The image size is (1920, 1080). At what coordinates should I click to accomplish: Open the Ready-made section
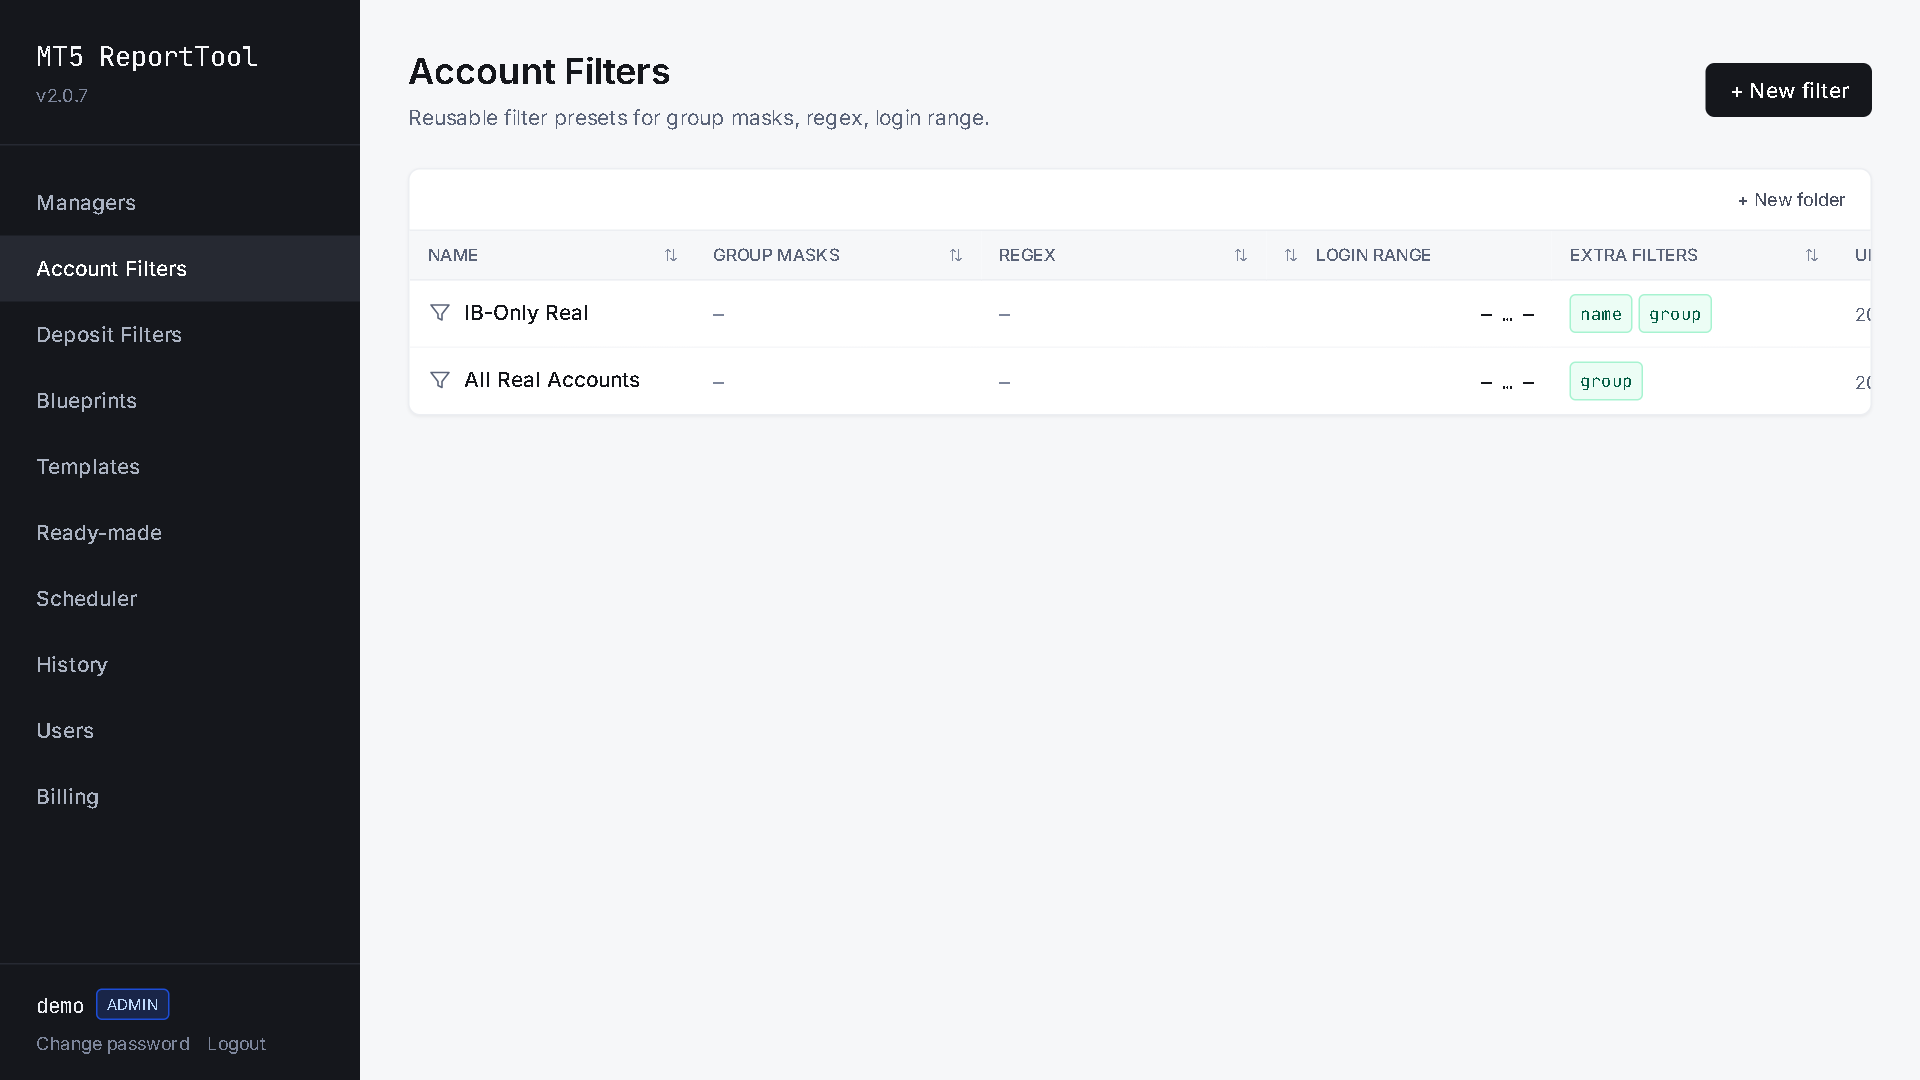tap(180, 533)
